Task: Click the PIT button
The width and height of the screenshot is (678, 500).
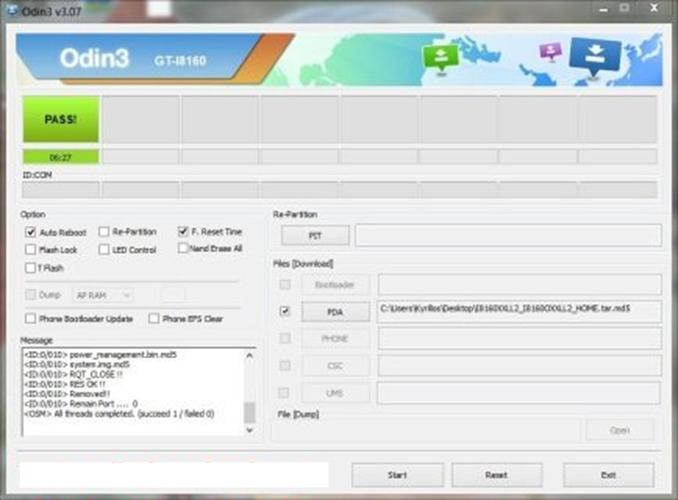Action: (315, 235)
